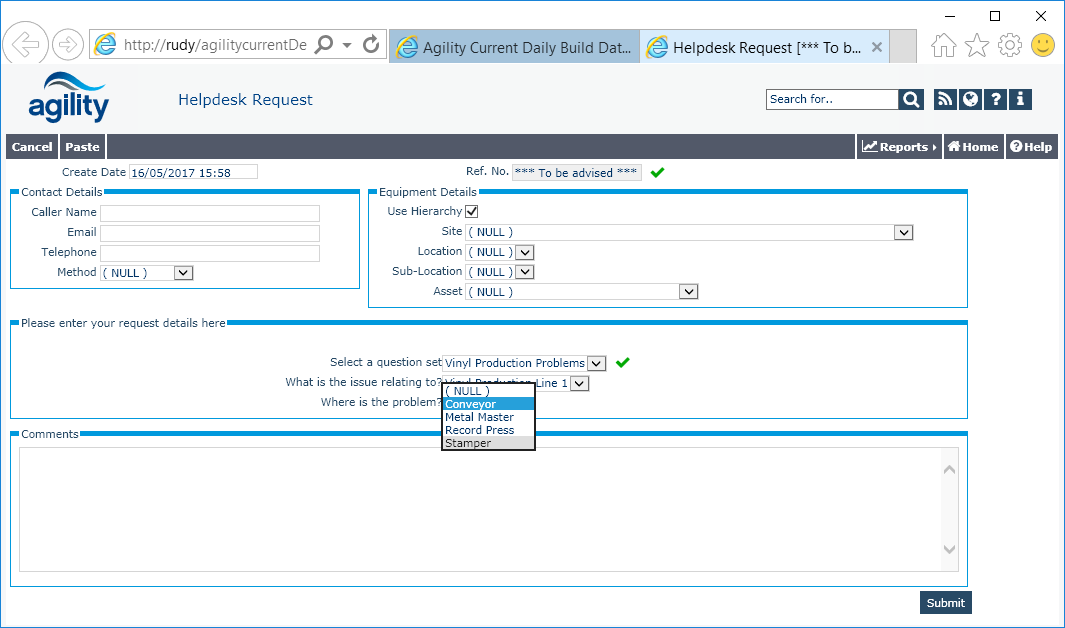Image resolution: width=1065 pixels, height=628 pixels.
Task: Open Internet Explorer settings gear
Action: coord(1010,45)
